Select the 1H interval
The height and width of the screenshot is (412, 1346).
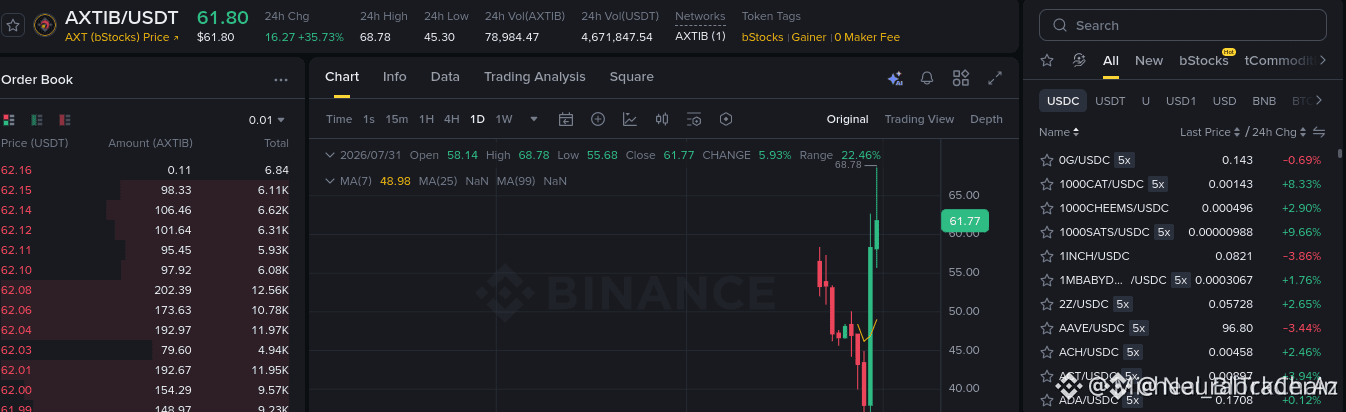point(426,119)
